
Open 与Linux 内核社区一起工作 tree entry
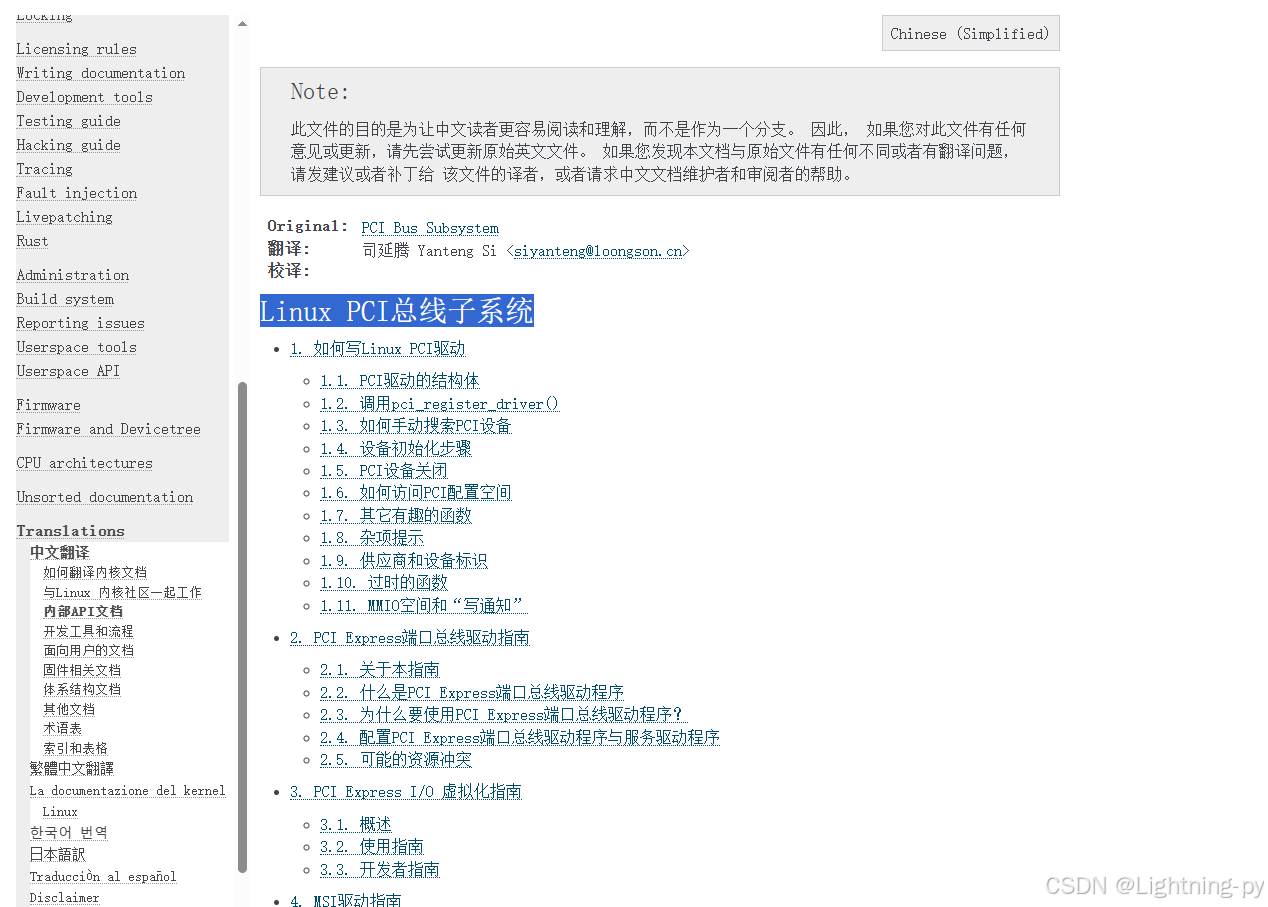click(122, 592)
